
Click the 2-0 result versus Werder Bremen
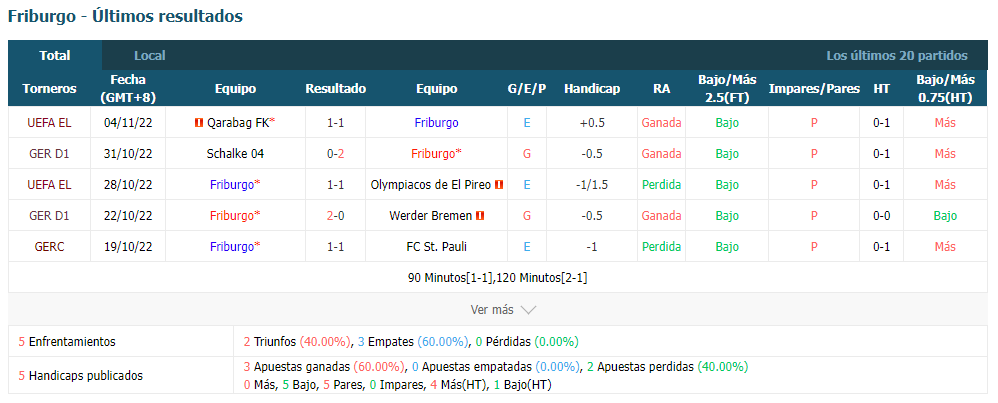[x=335, y=216]
